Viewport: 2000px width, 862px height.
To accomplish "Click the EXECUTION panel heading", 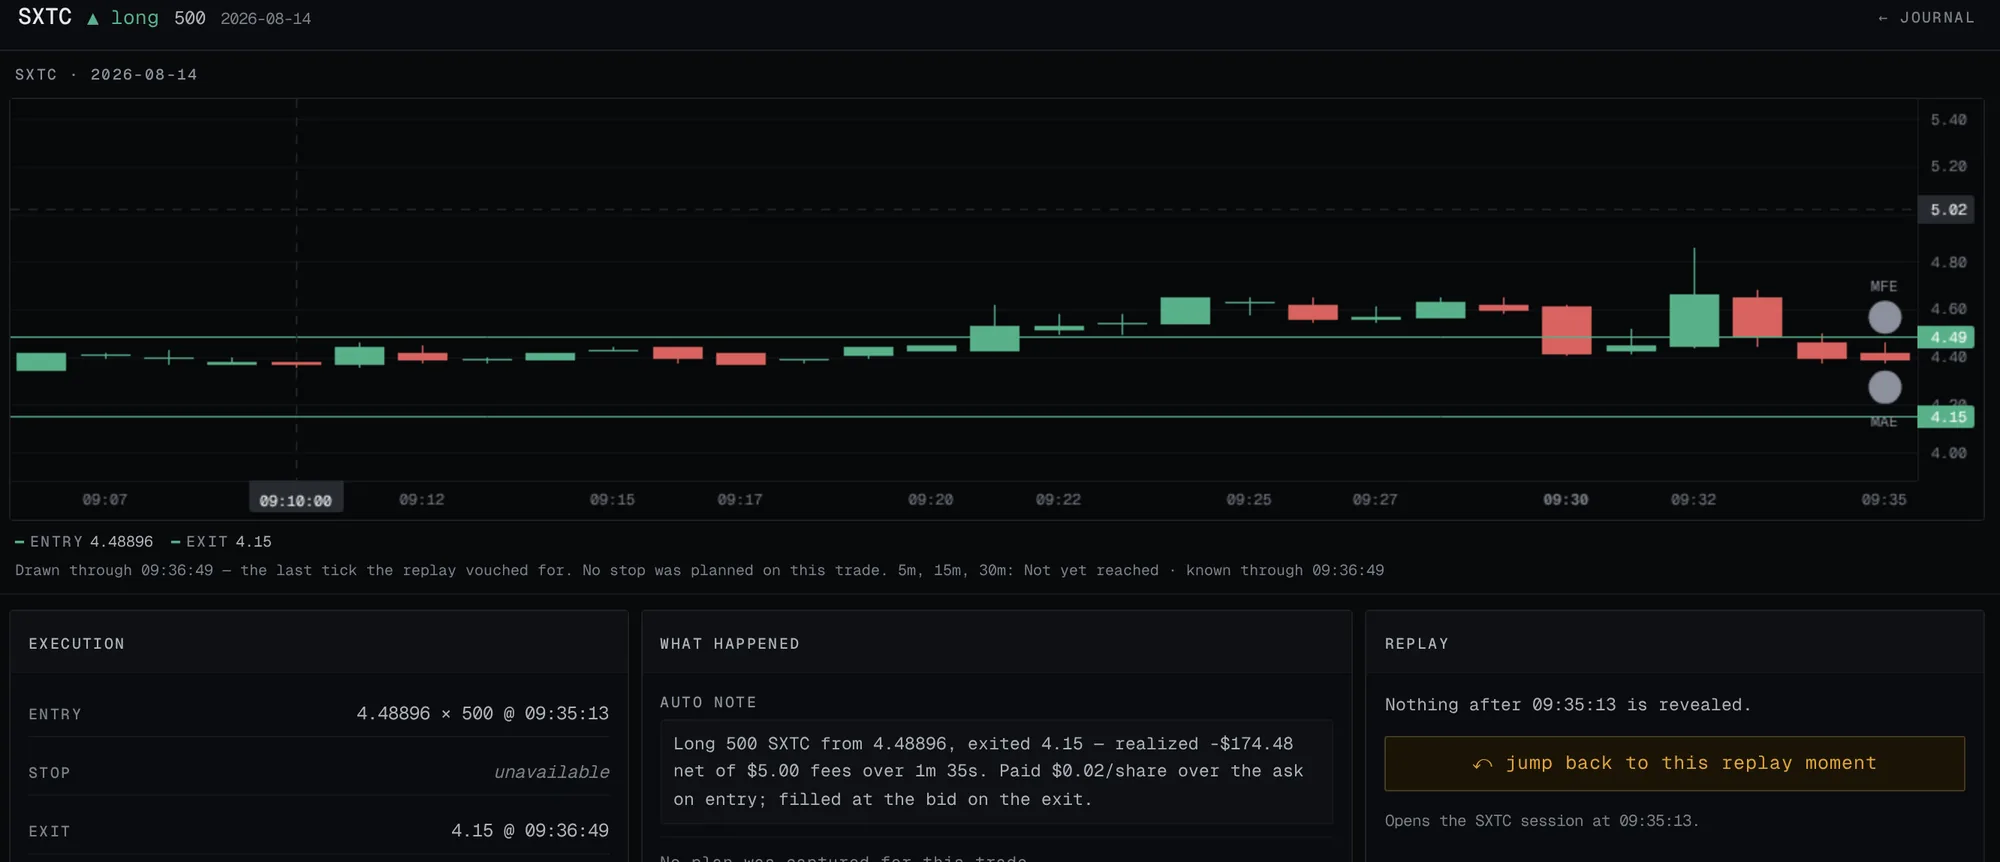I will pos(77,644).
